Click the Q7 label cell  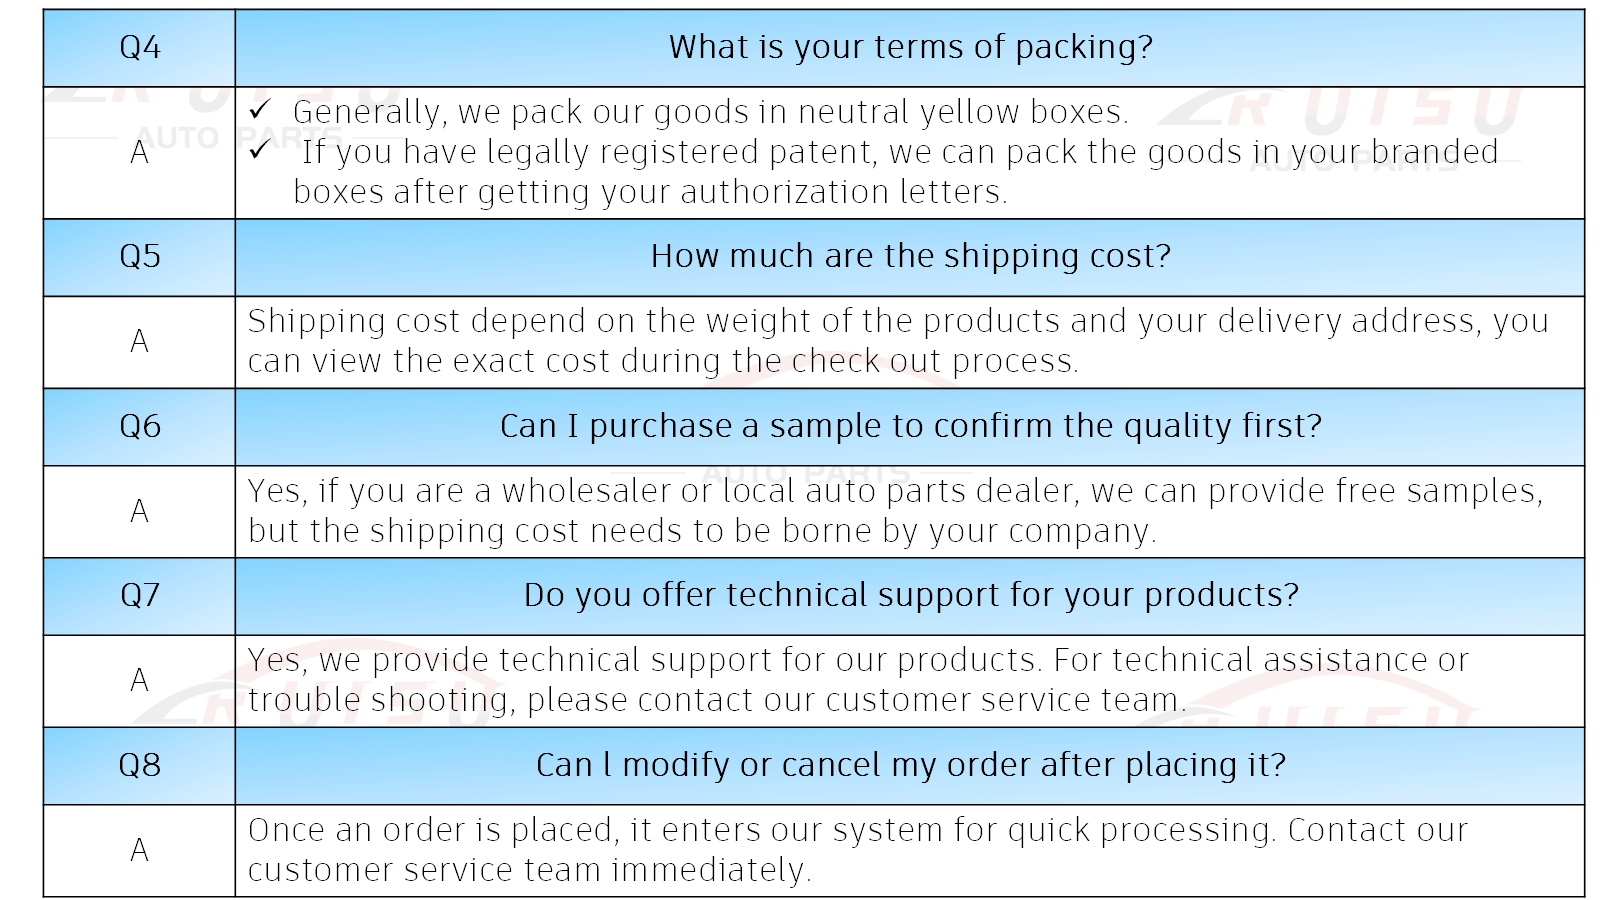[x=139, y=596]
